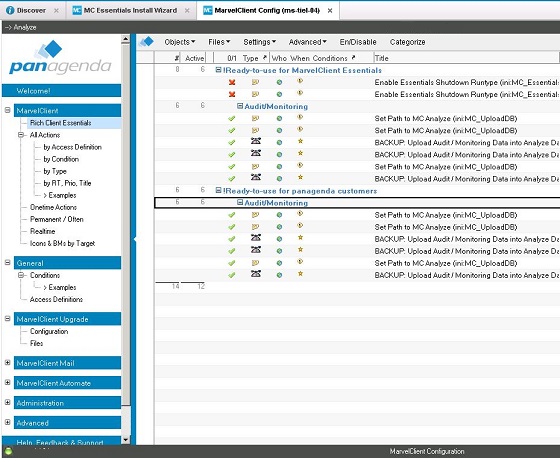Open the Welcome! sidebar section
560x458 pixels.
[61, 91]
